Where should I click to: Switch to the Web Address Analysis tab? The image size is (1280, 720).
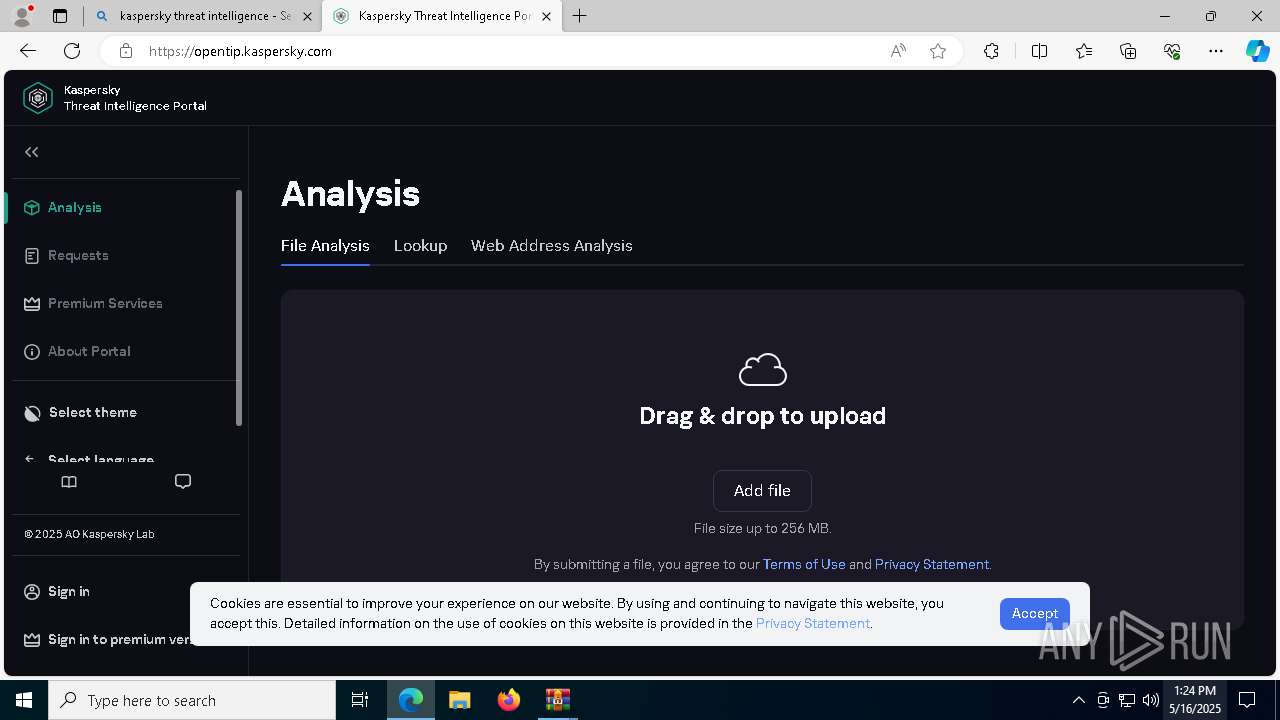(x=552, y=245)
